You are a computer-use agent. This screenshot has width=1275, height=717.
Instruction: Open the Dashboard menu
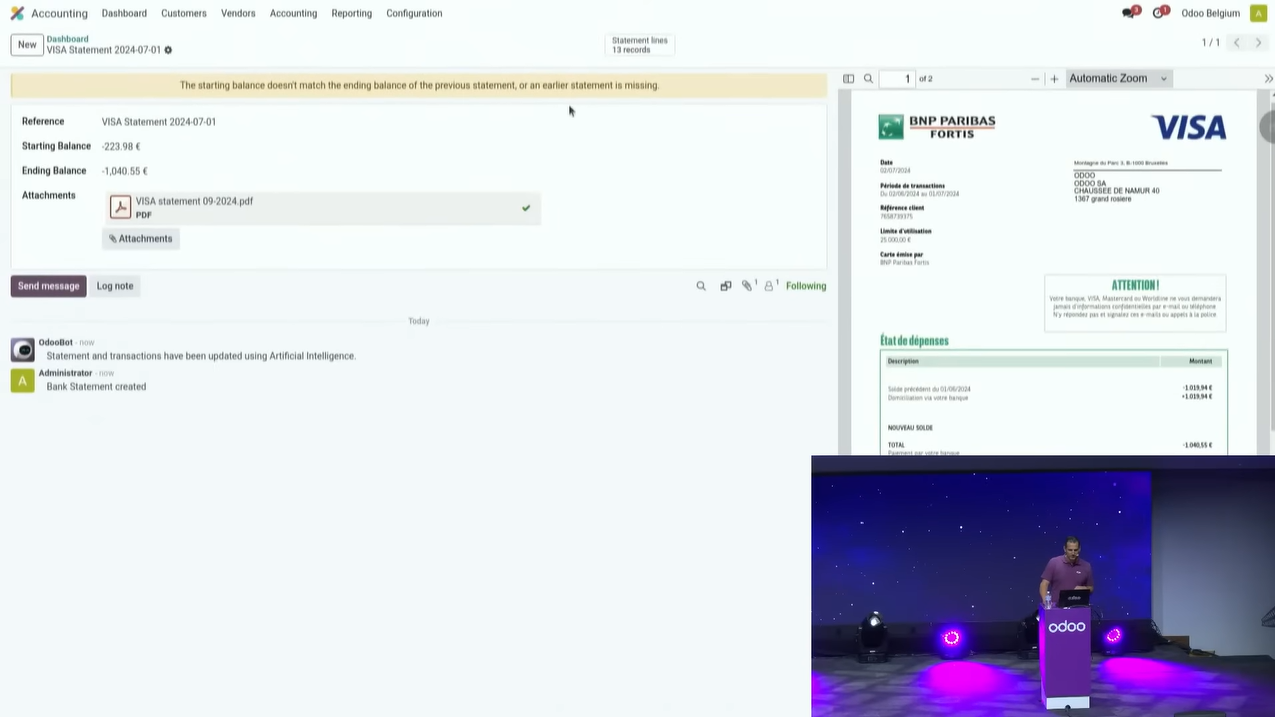[x=124, y=13]
